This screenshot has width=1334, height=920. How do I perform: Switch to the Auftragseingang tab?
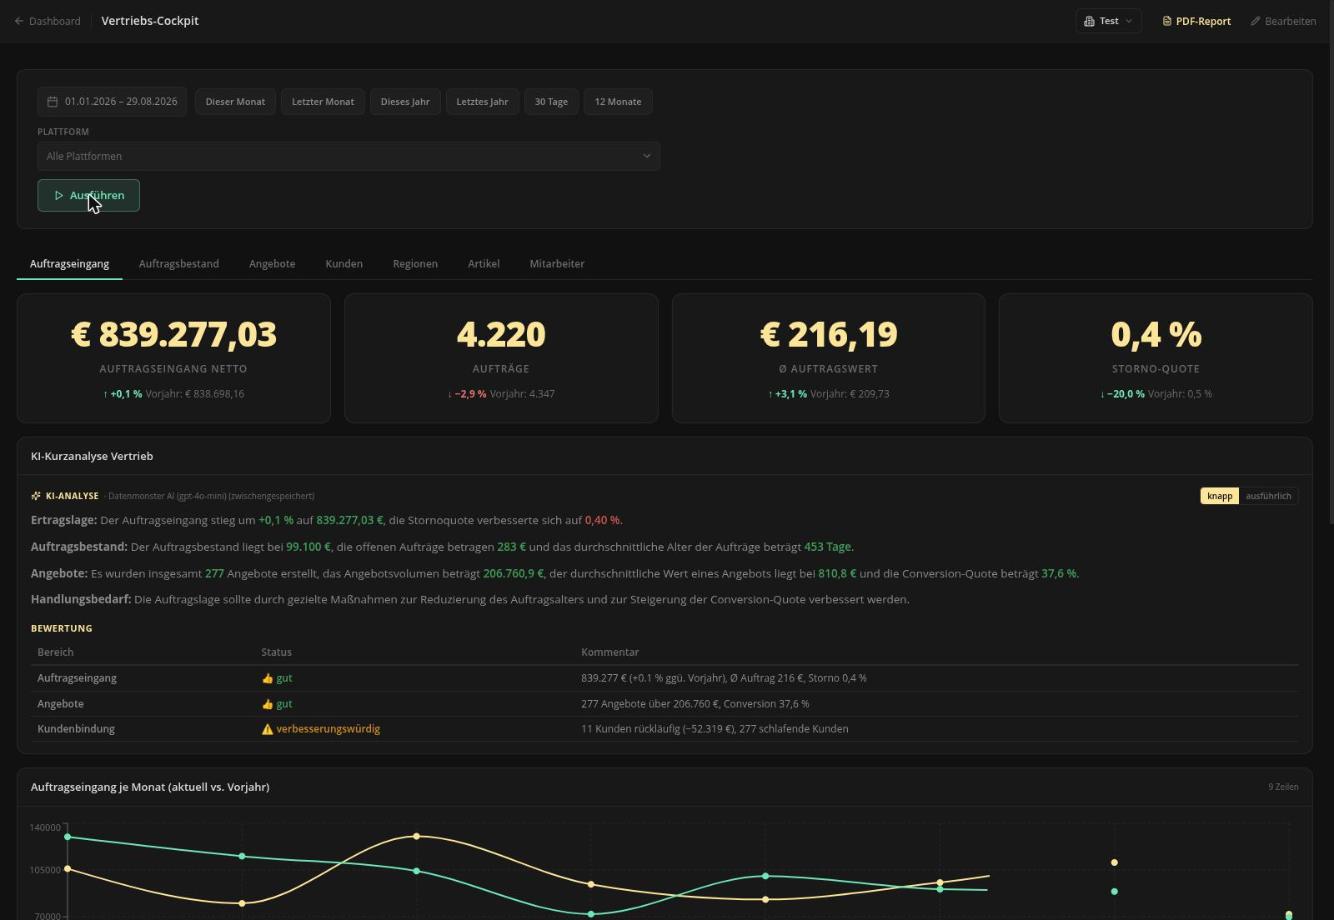click(69, 264)
